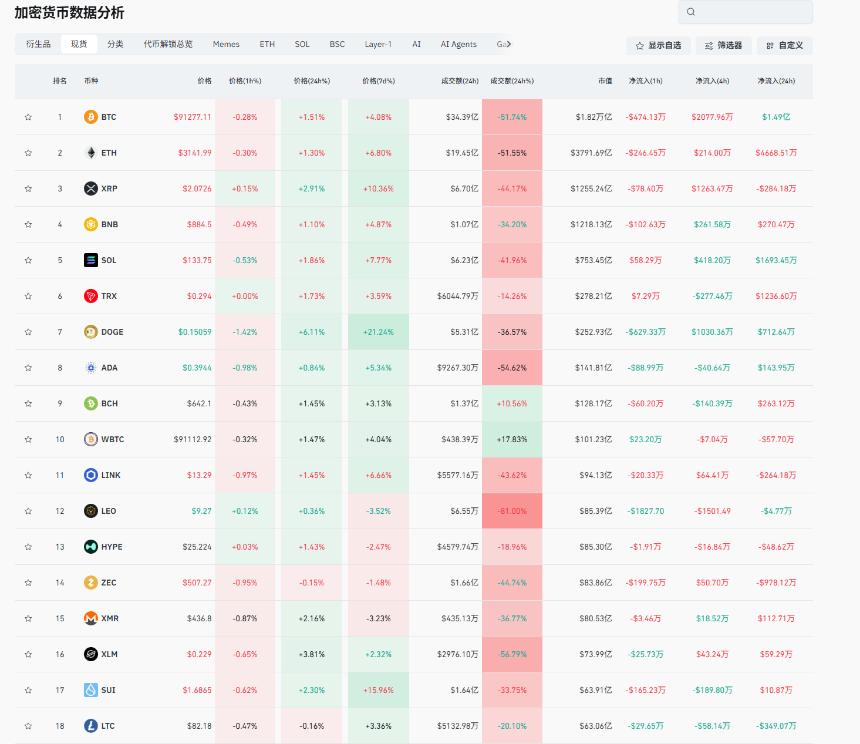Sort by 市值 column header
Viewport: 860px width, 744px height.
click(x=605, y=81)
